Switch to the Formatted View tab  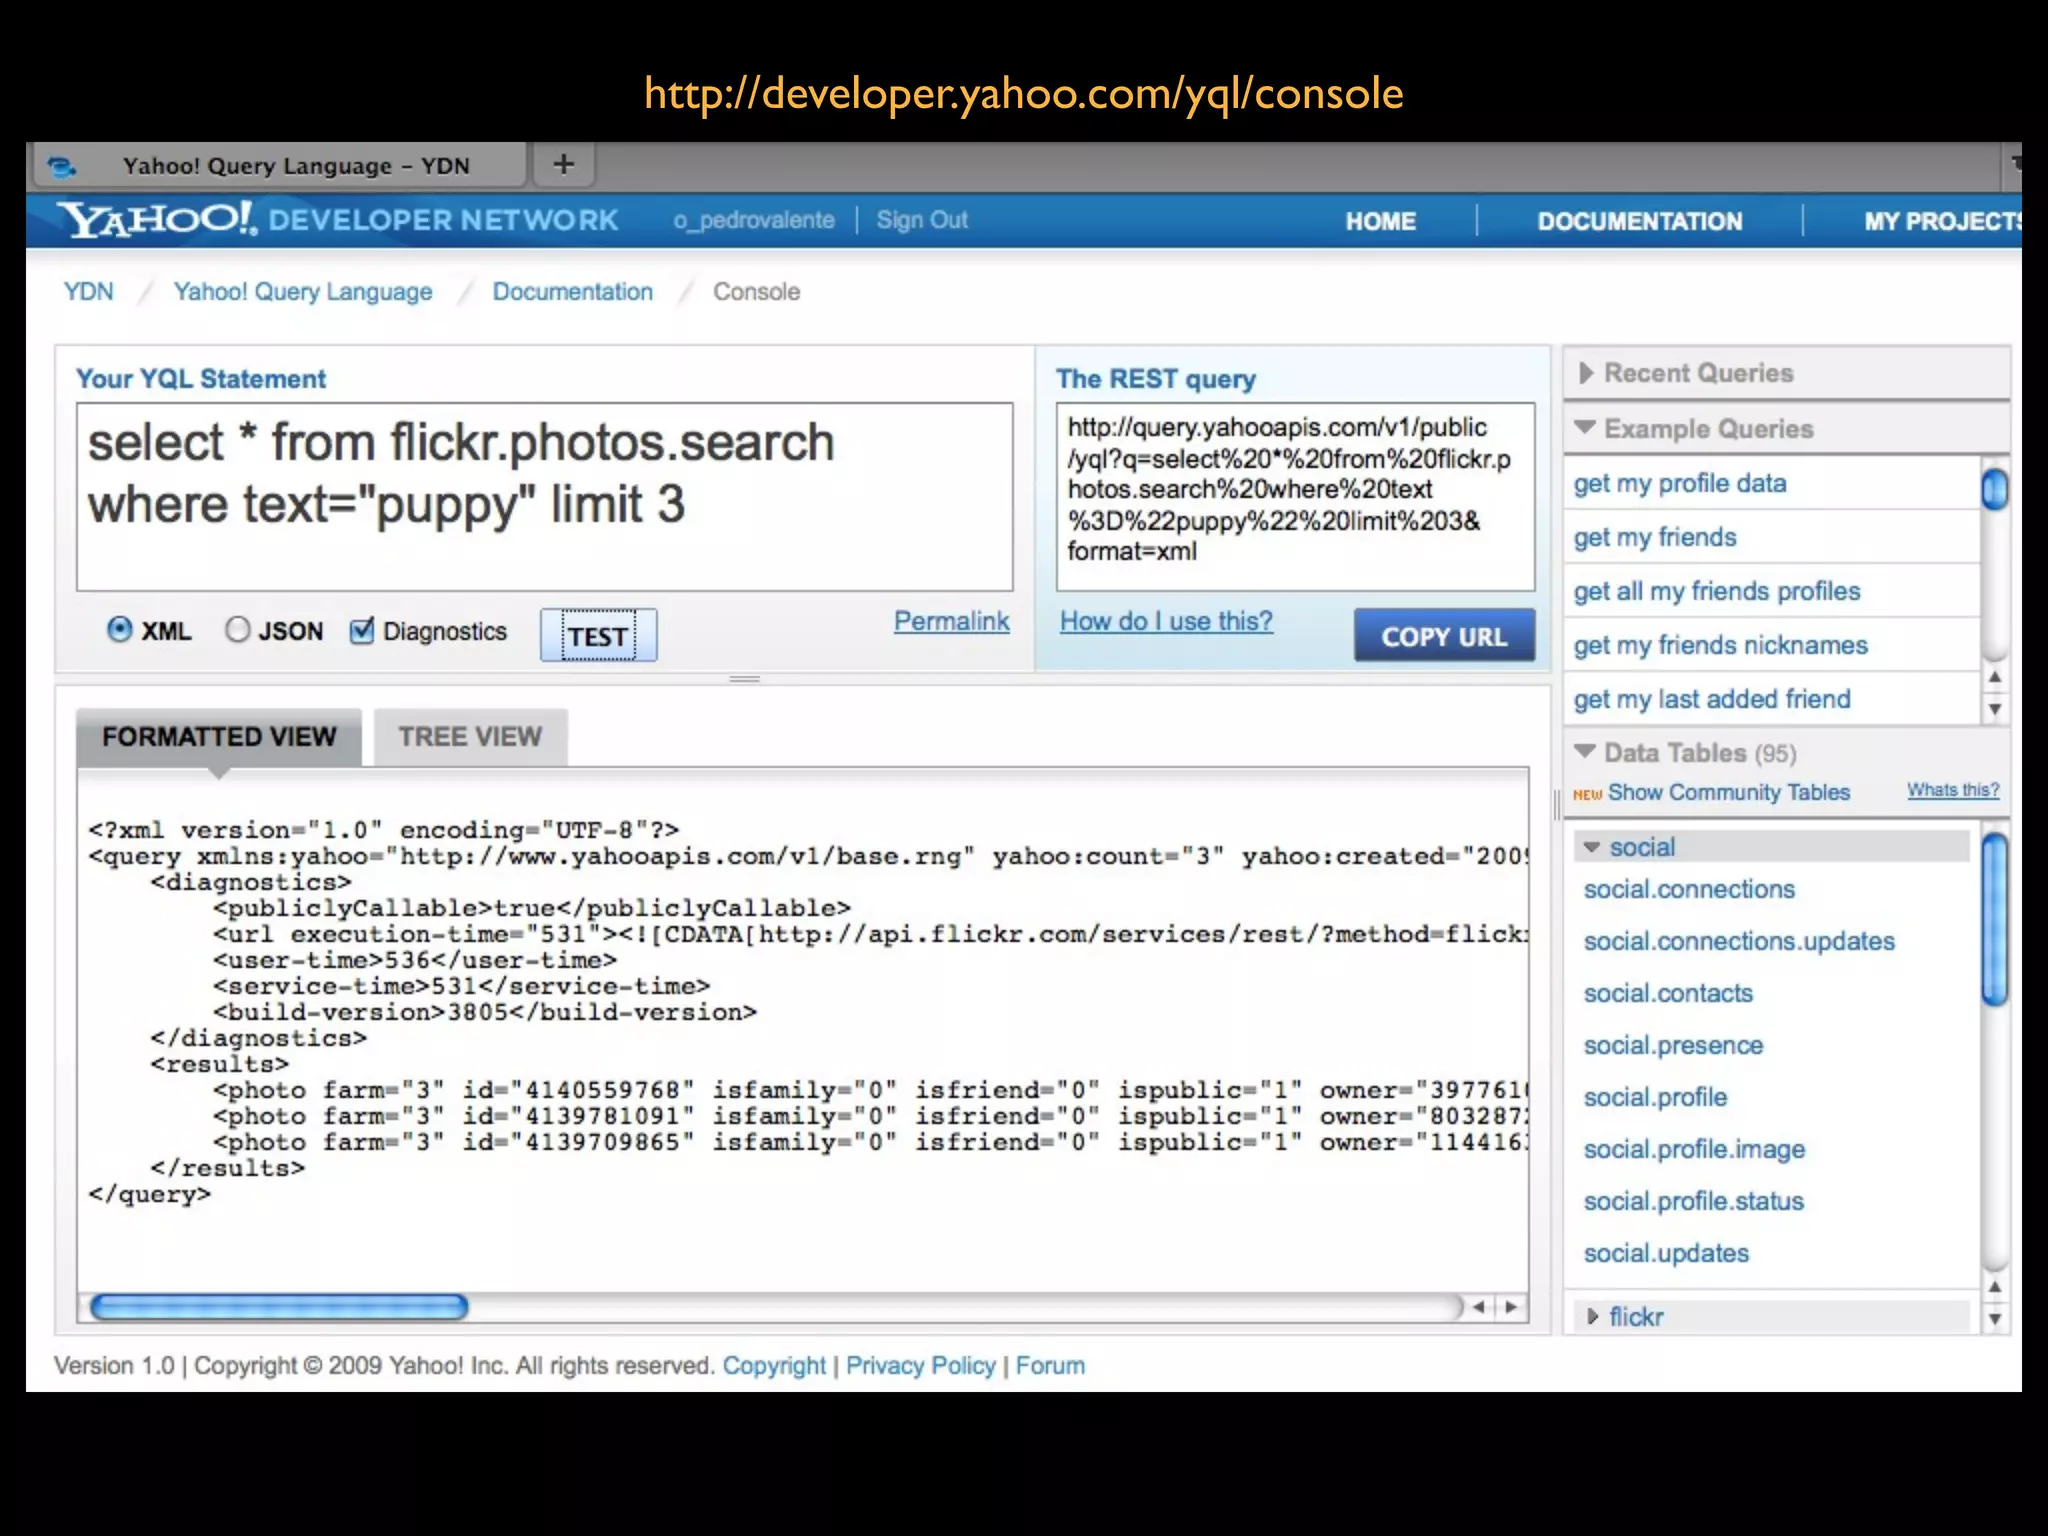tap(219, 737)
